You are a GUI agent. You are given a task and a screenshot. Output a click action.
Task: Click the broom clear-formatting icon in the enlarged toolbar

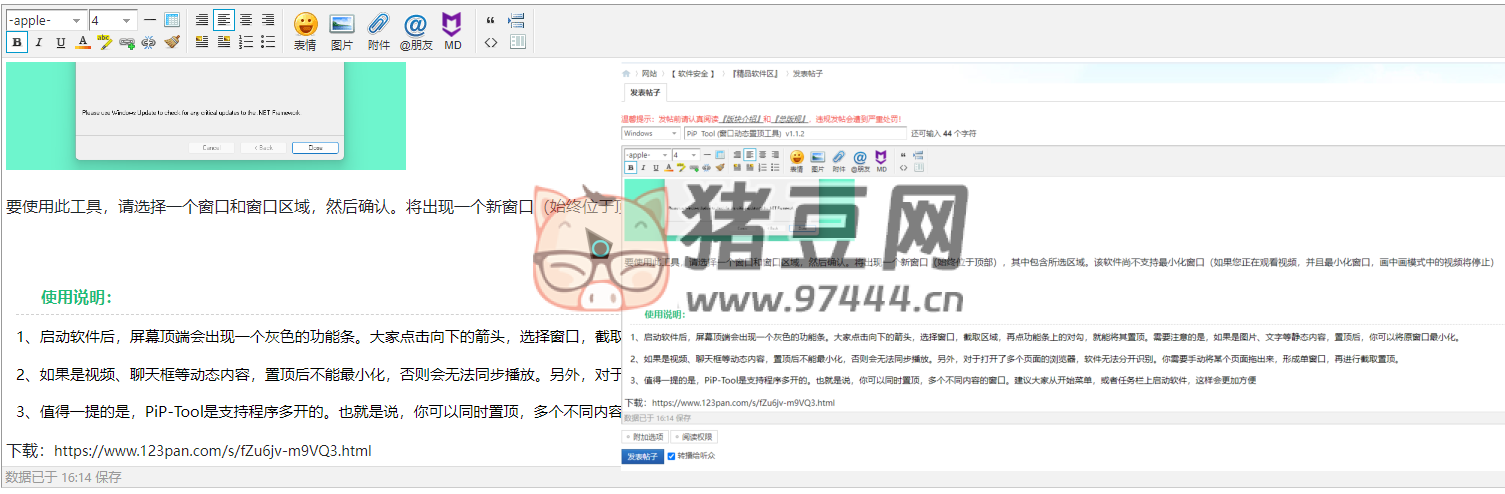click(x=171, y=42)
